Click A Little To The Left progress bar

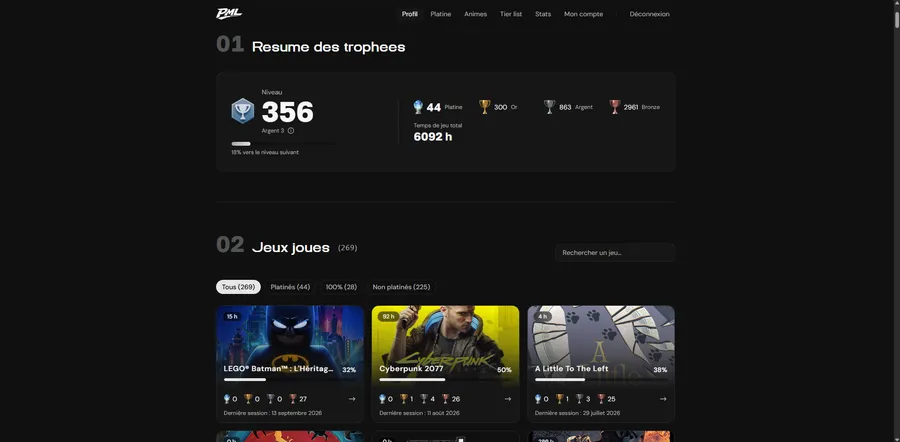[x=601, y=379]
